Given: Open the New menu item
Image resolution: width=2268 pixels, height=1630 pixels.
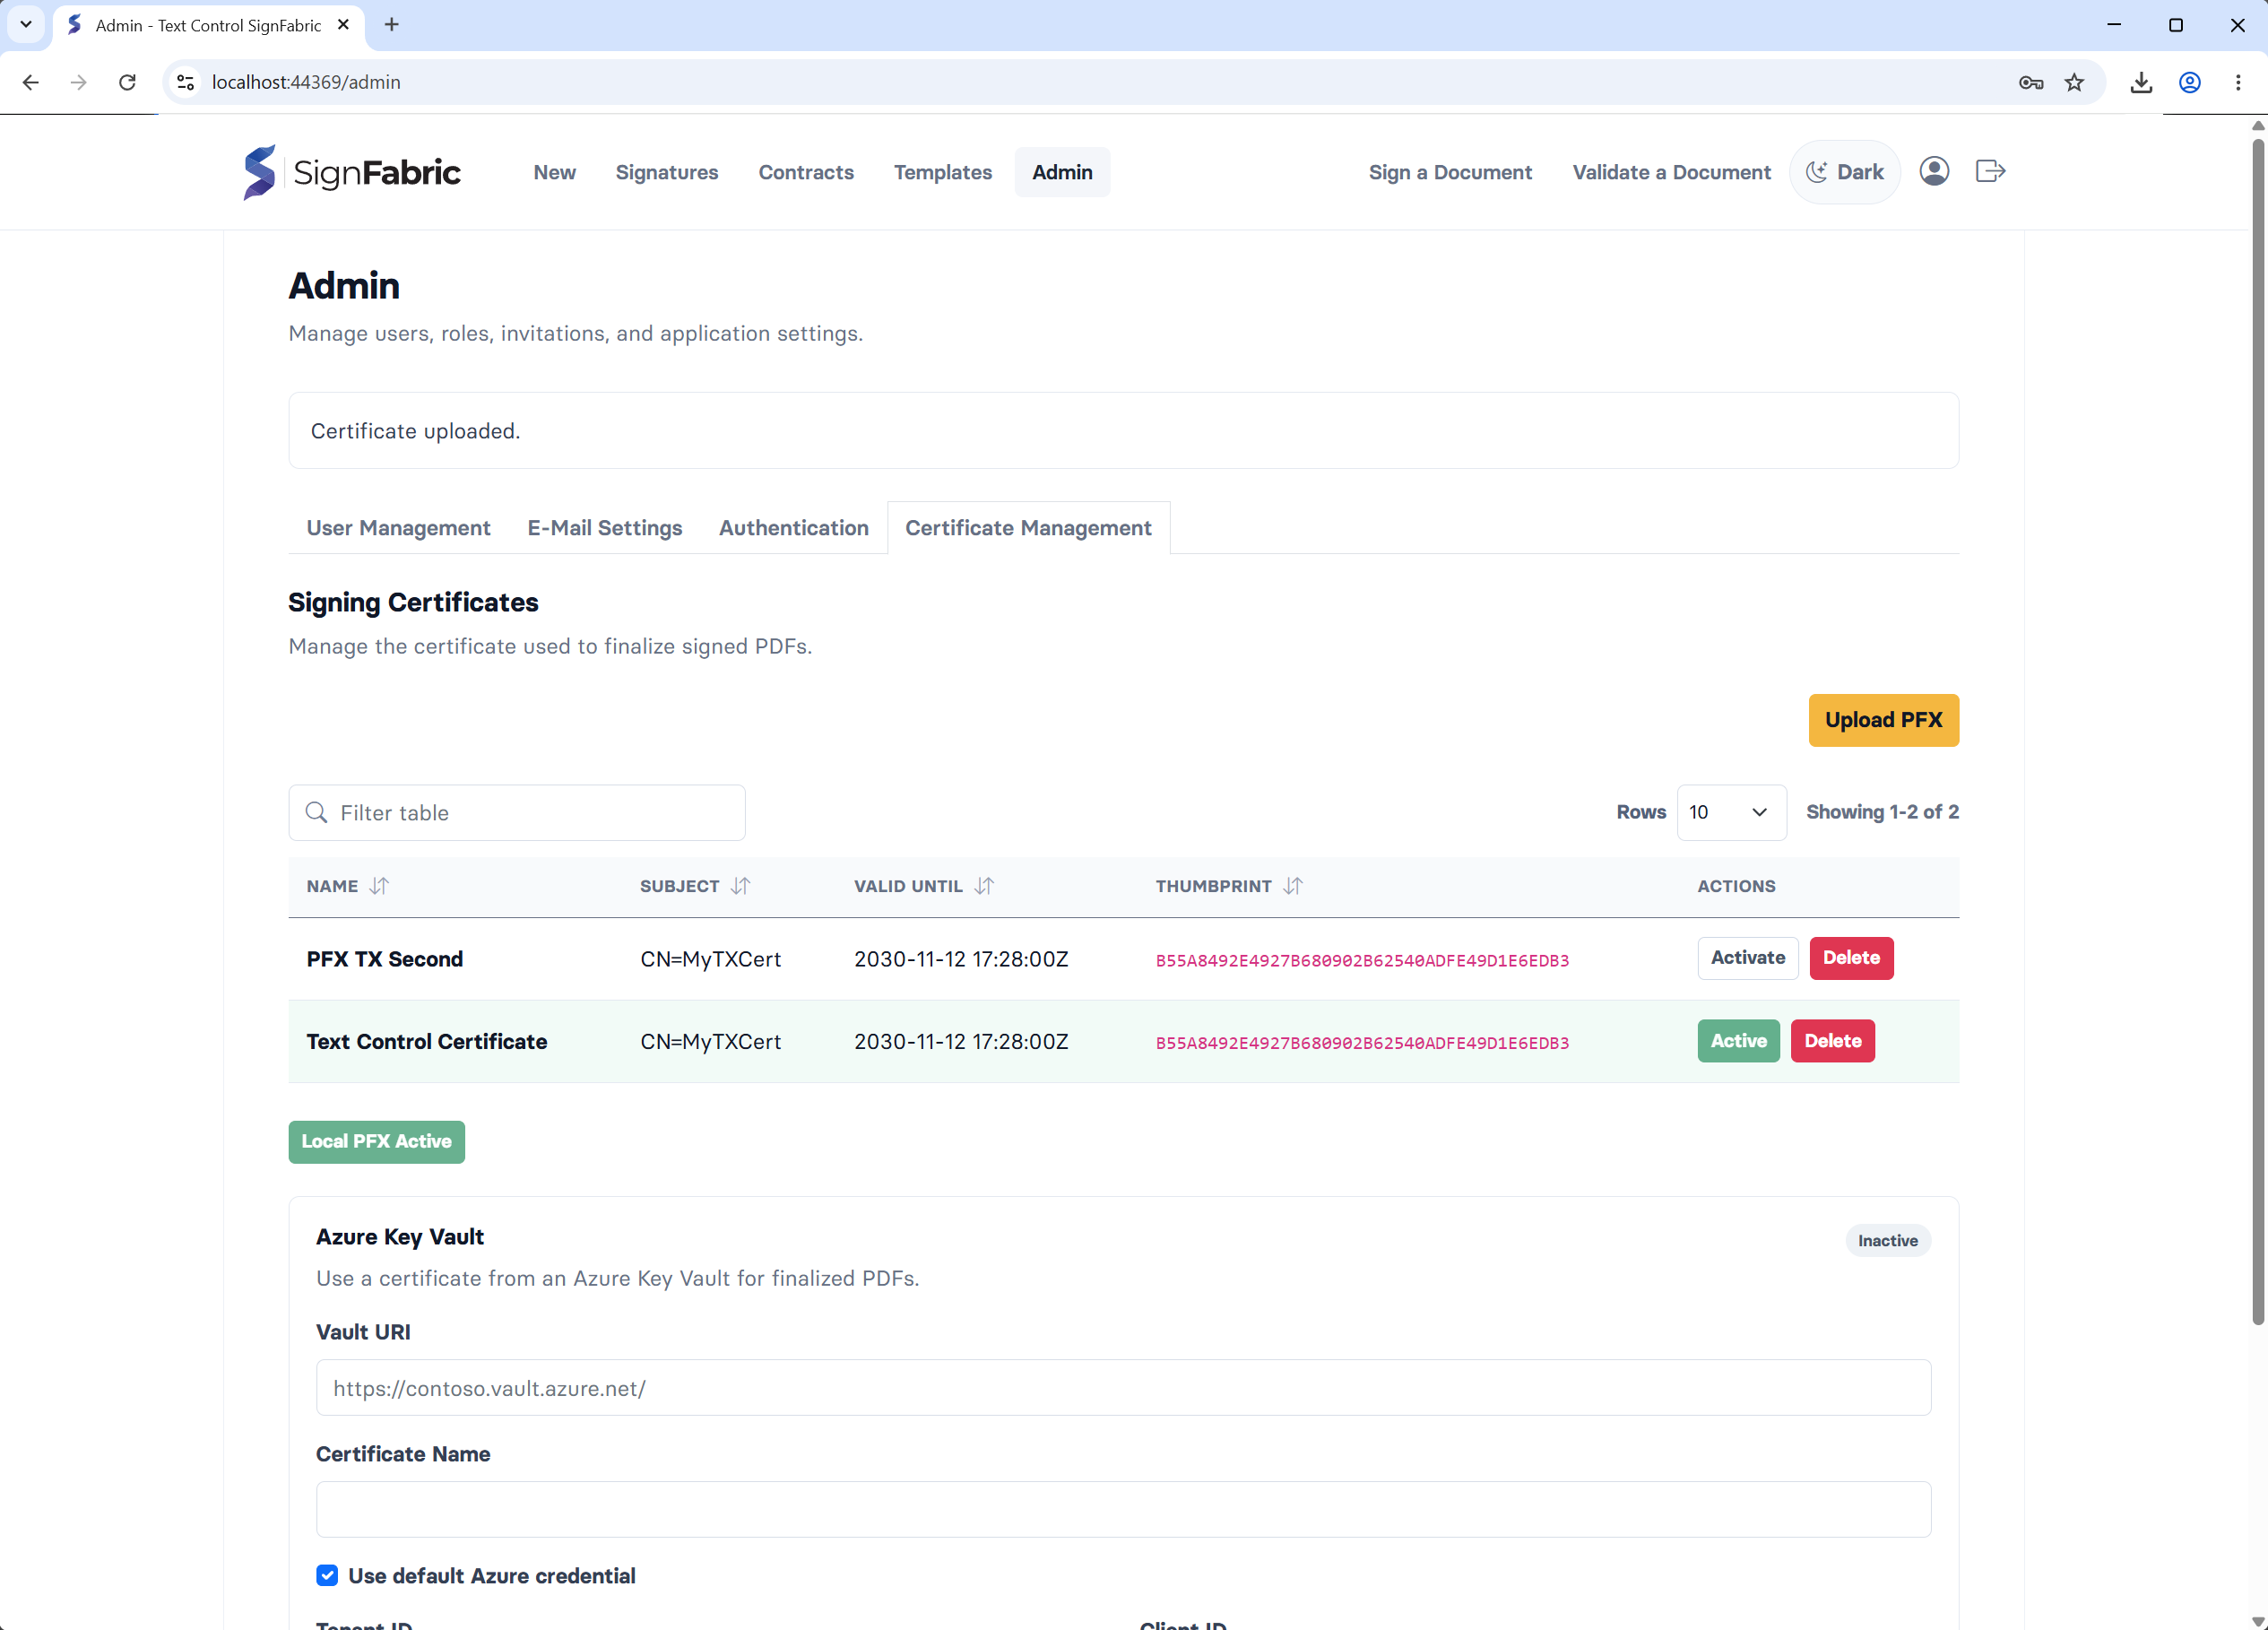Looking at the screenshot, I should pyautogui.click(x=554, y=172).
